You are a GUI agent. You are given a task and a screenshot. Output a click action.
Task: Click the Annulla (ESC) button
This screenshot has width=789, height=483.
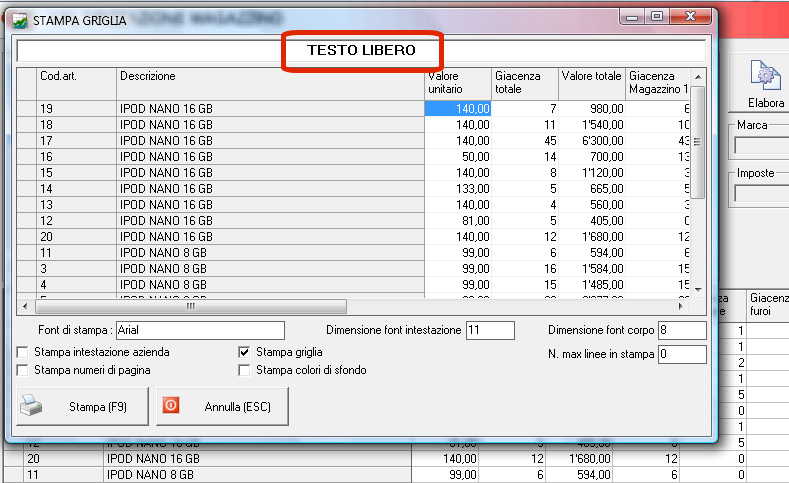tap(222, 406)
